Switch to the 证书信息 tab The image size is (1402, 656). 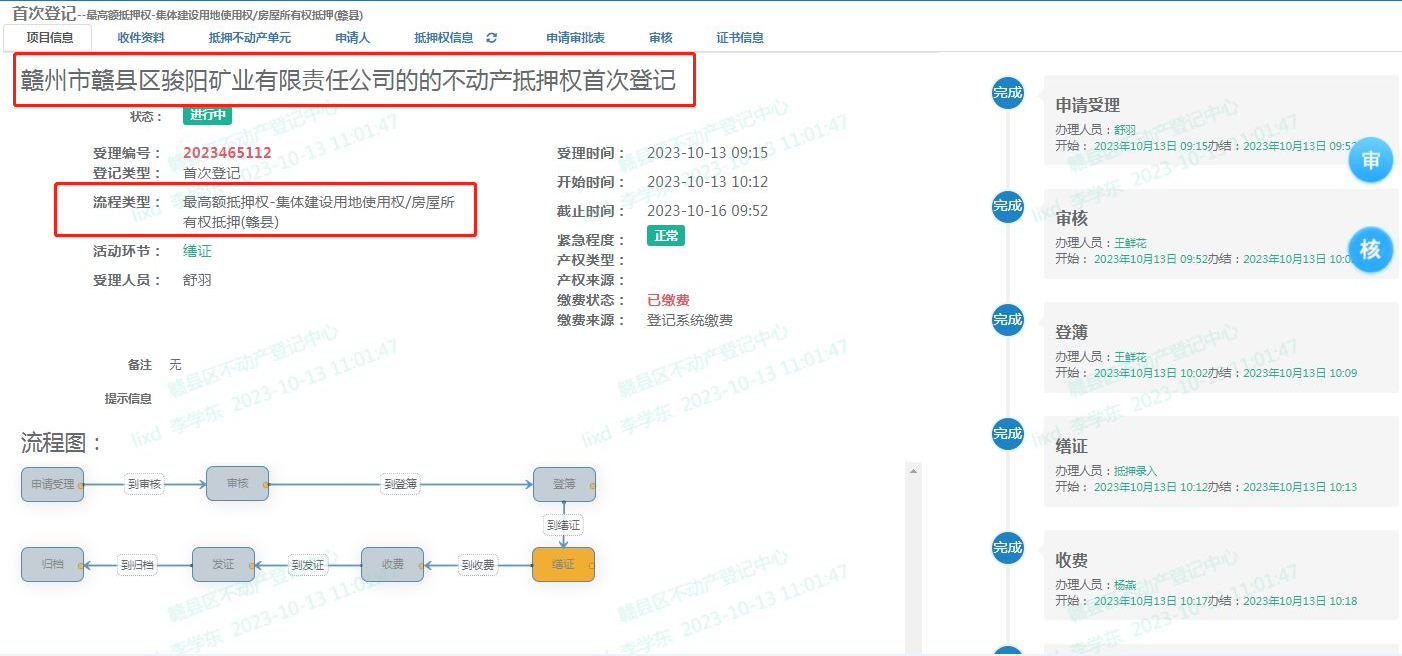click(x=740, y=38)
